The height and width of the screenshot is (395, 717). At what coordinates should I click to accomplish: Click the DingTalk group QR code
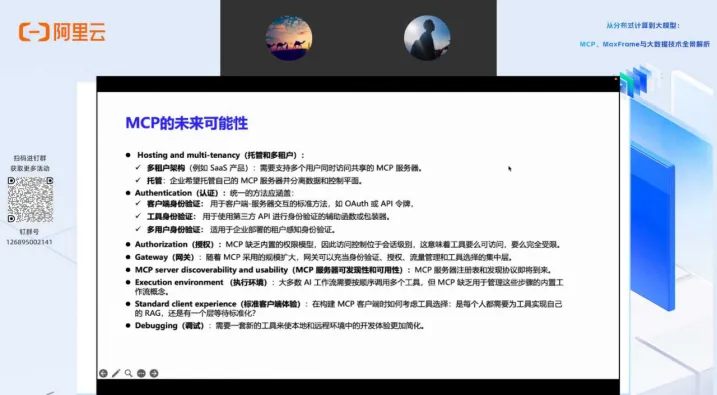click(x=30, y=199)
